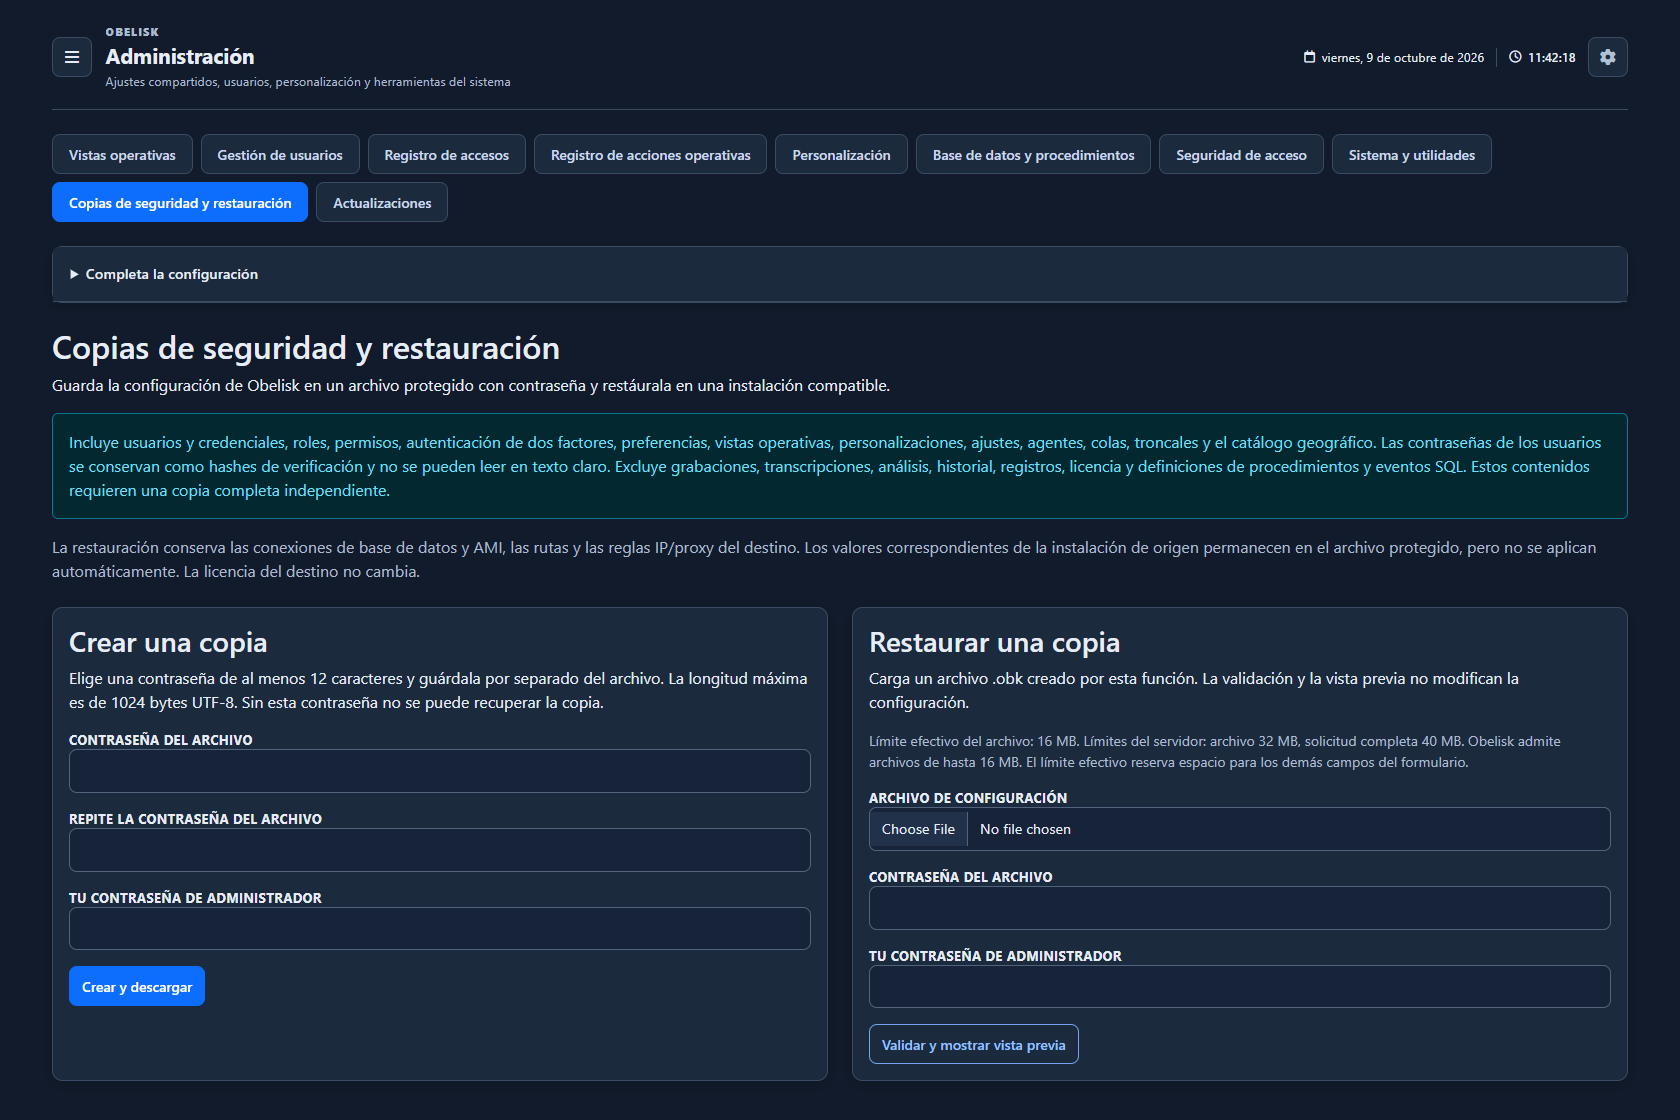1680x1120 pixels.
Task: Switch to Seguridad de acceso tab
Action: [x=1242, y=155]
